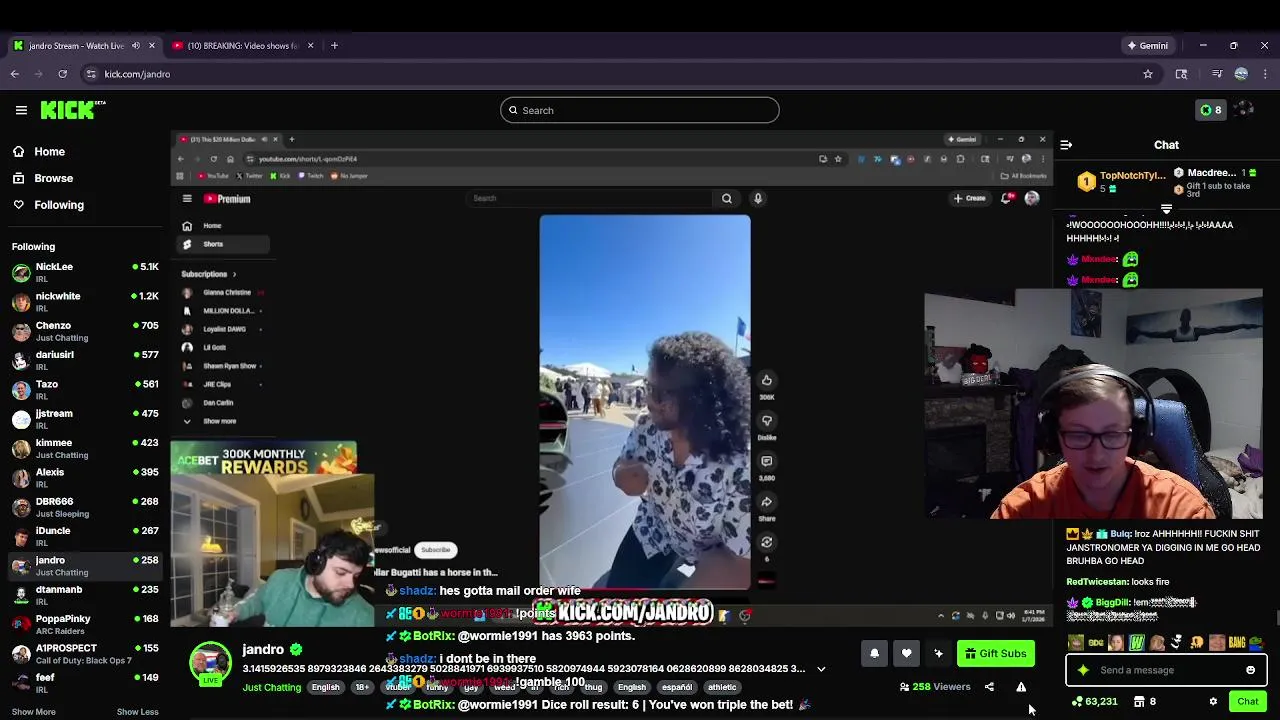Click the green Chat send button
This screenshot has height=720, width=1280.
pos(1247,702)
